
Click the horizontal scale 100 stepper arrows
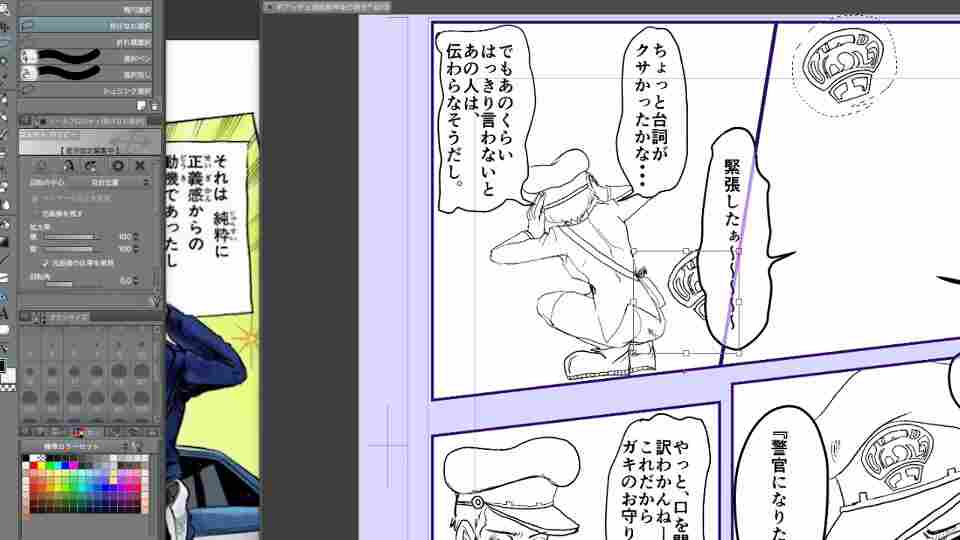click(x=136, y=236)
